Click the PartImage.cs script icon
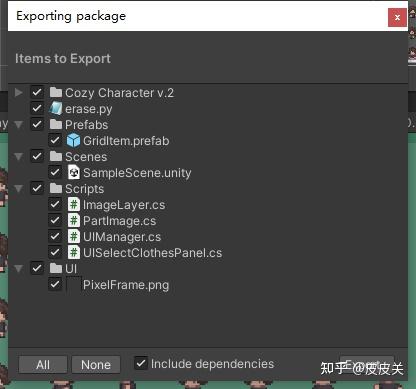 click(x=74, y=220)
